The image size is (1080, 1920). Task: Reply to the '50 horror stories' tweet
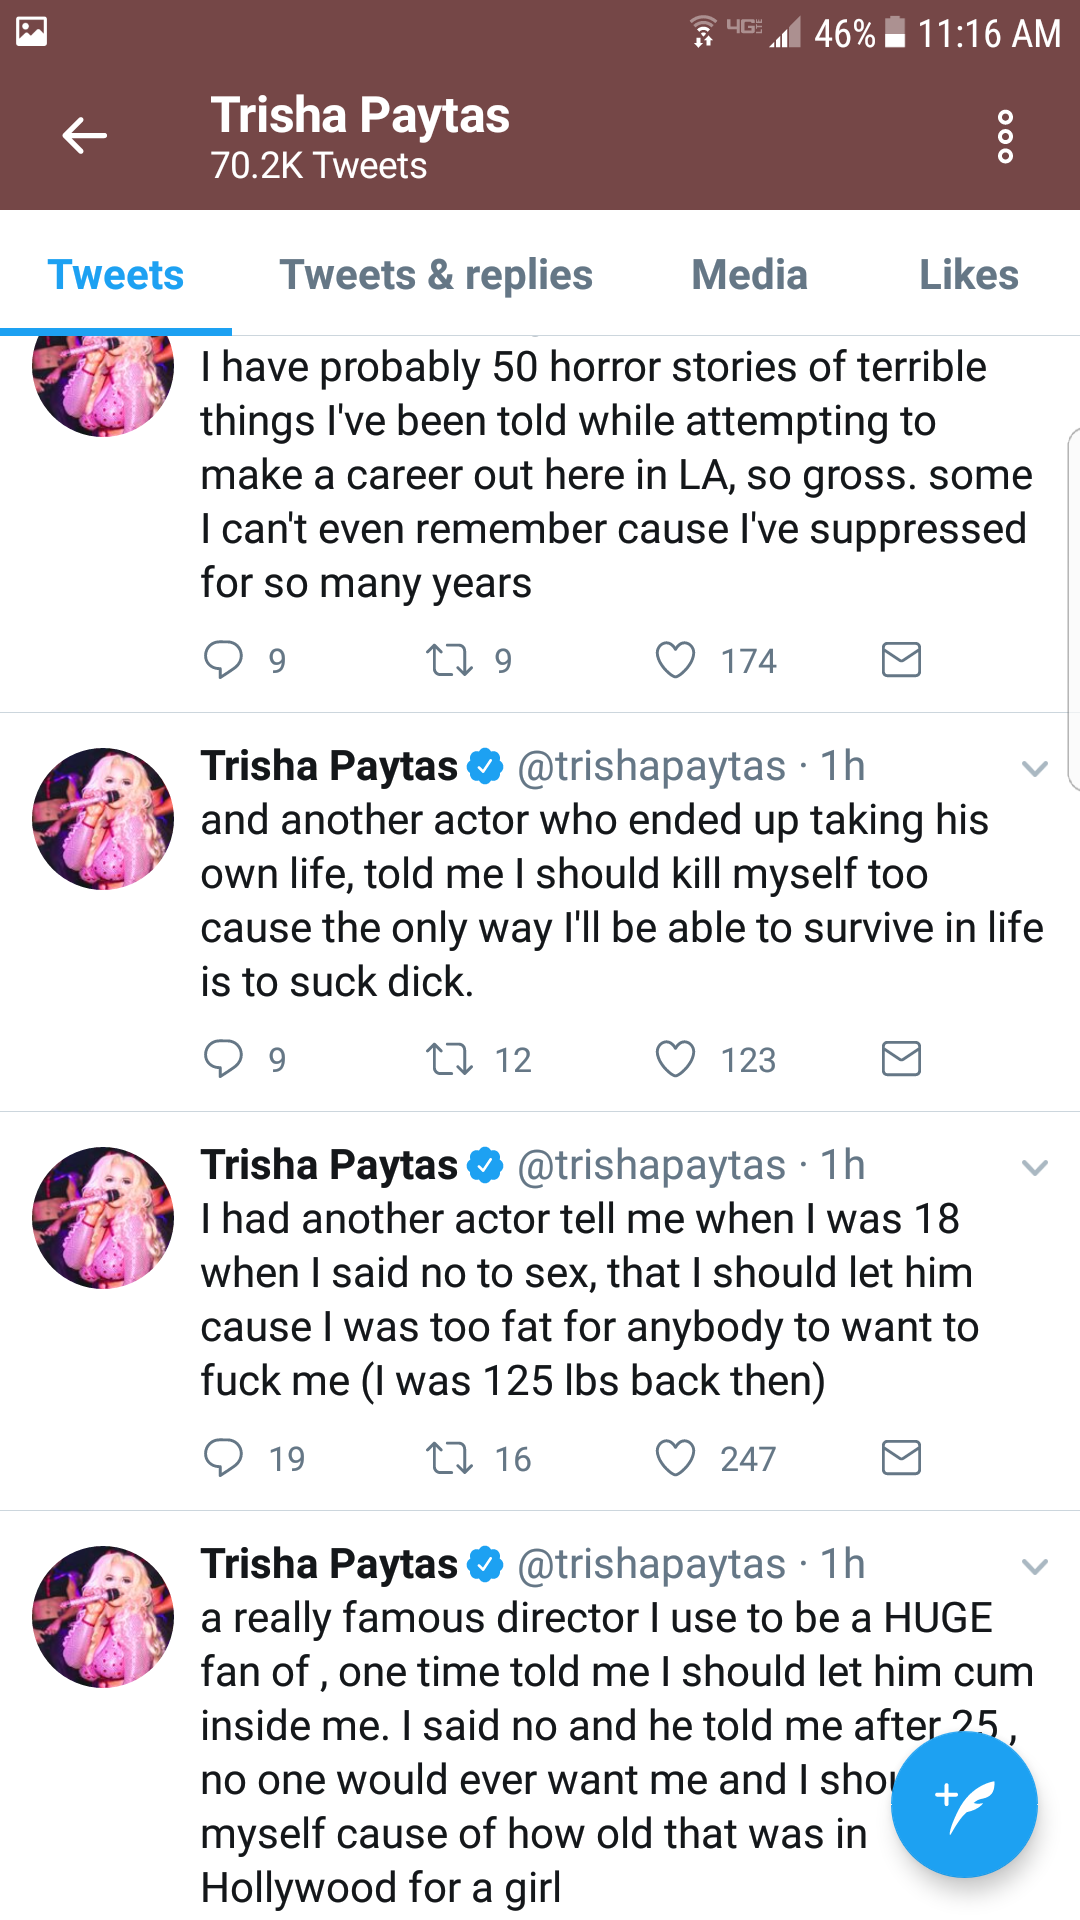(x=223, y=660)
